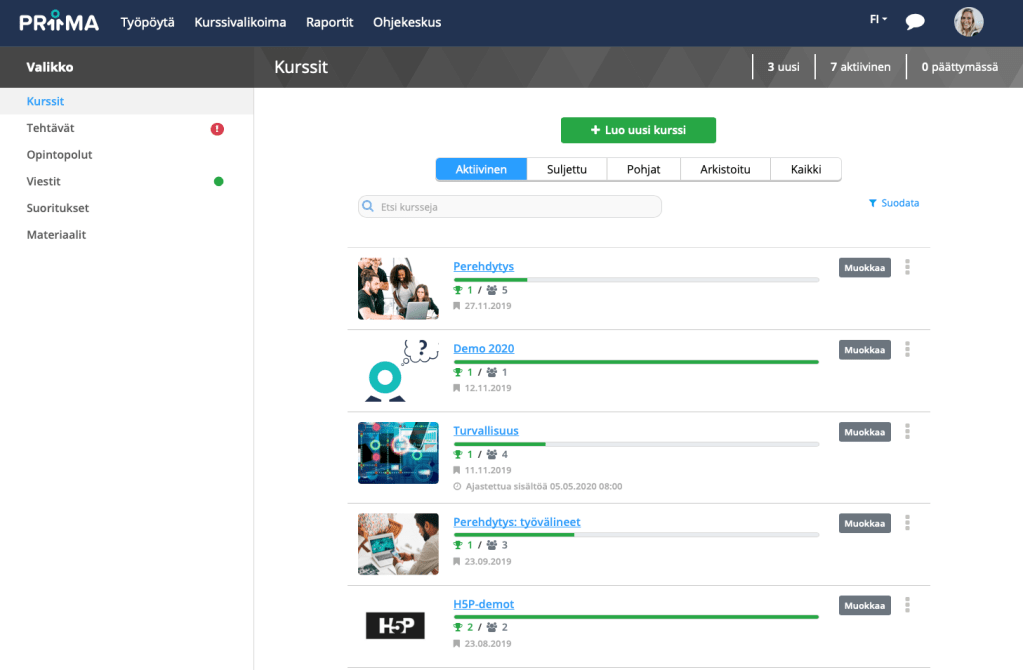Open Raportit in the top menu

pos(329,22)
